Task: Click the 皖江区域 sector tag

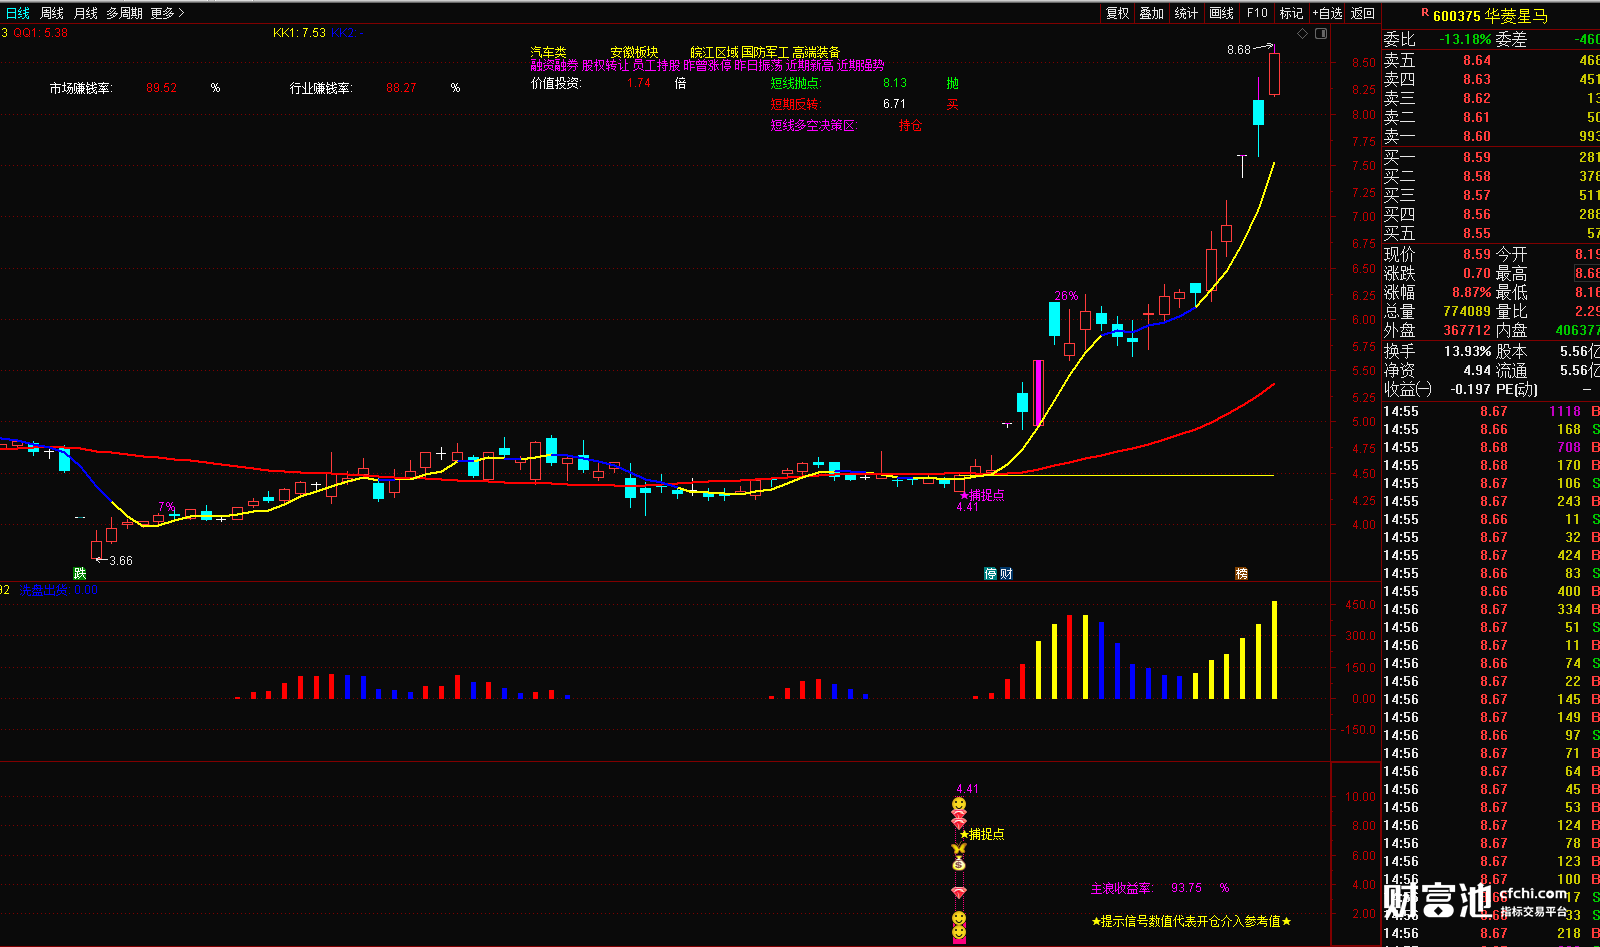Action: coord(714,52)
